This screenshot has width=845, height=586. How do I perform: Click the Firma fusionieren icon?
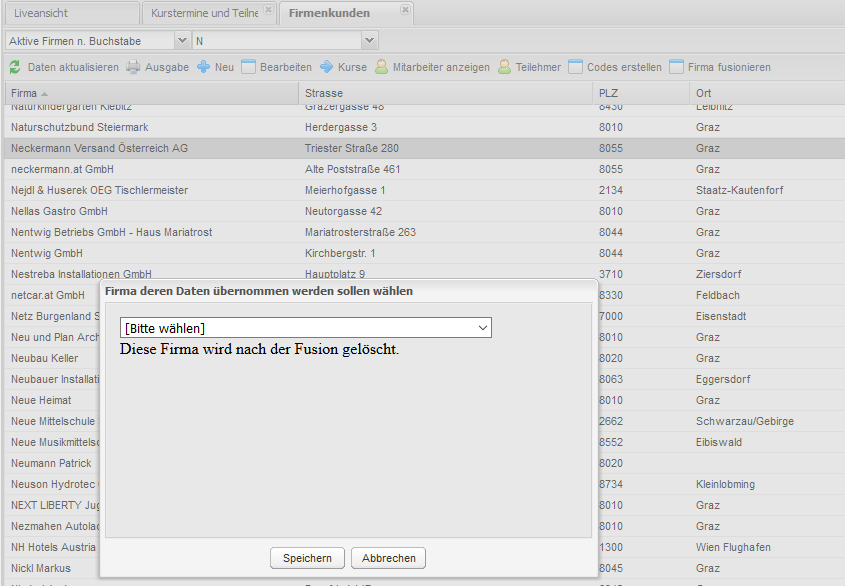click(677, 67)
